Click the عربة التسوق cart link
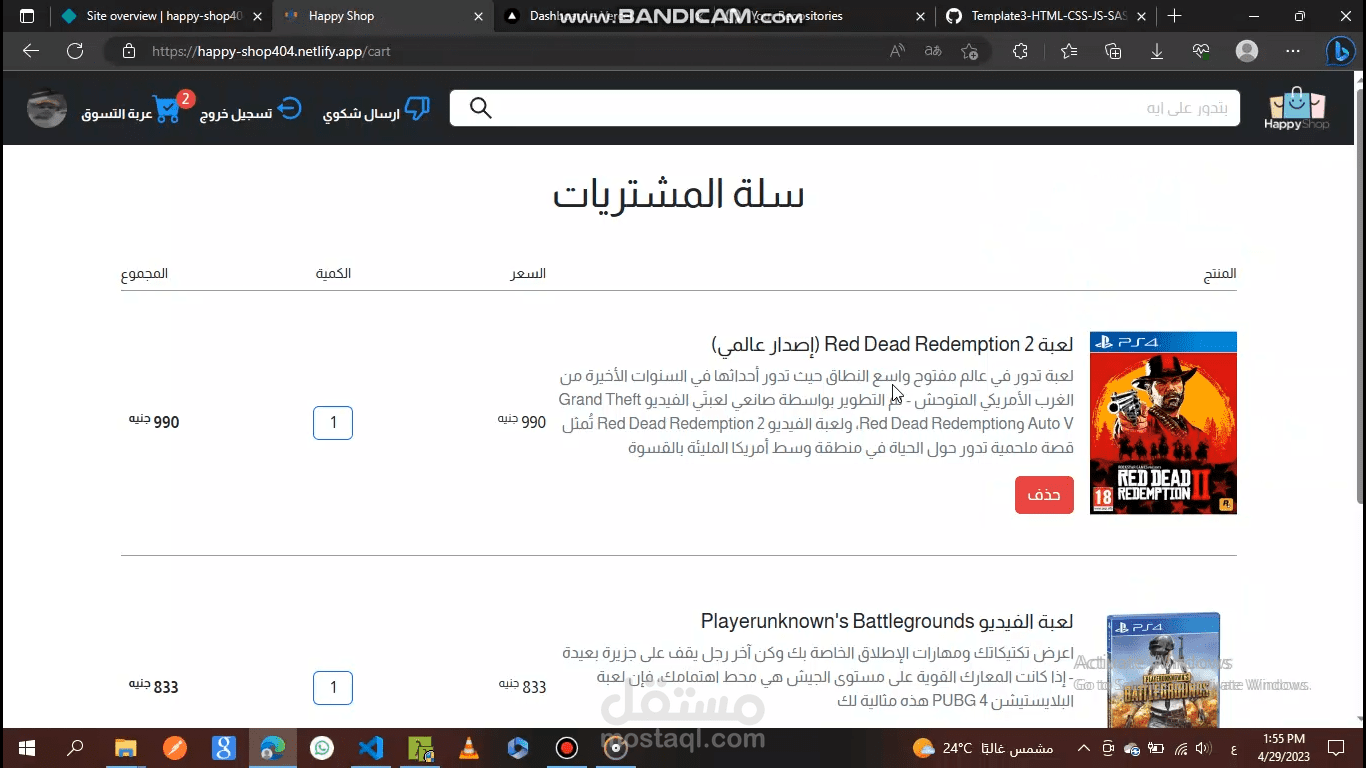The height and width of the screenshot is (768, 1366). 117,114
